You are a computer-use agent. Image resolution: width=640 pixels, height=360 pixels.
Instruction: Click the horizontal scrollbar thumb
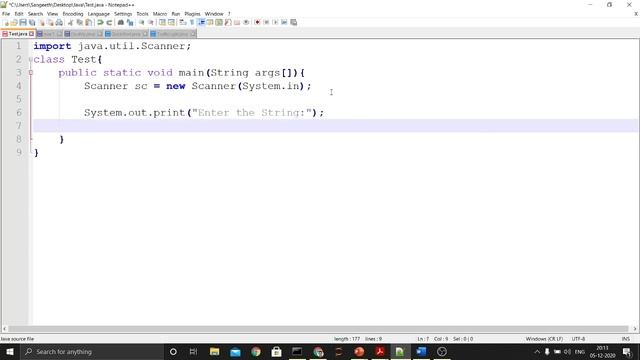(318, 329)
